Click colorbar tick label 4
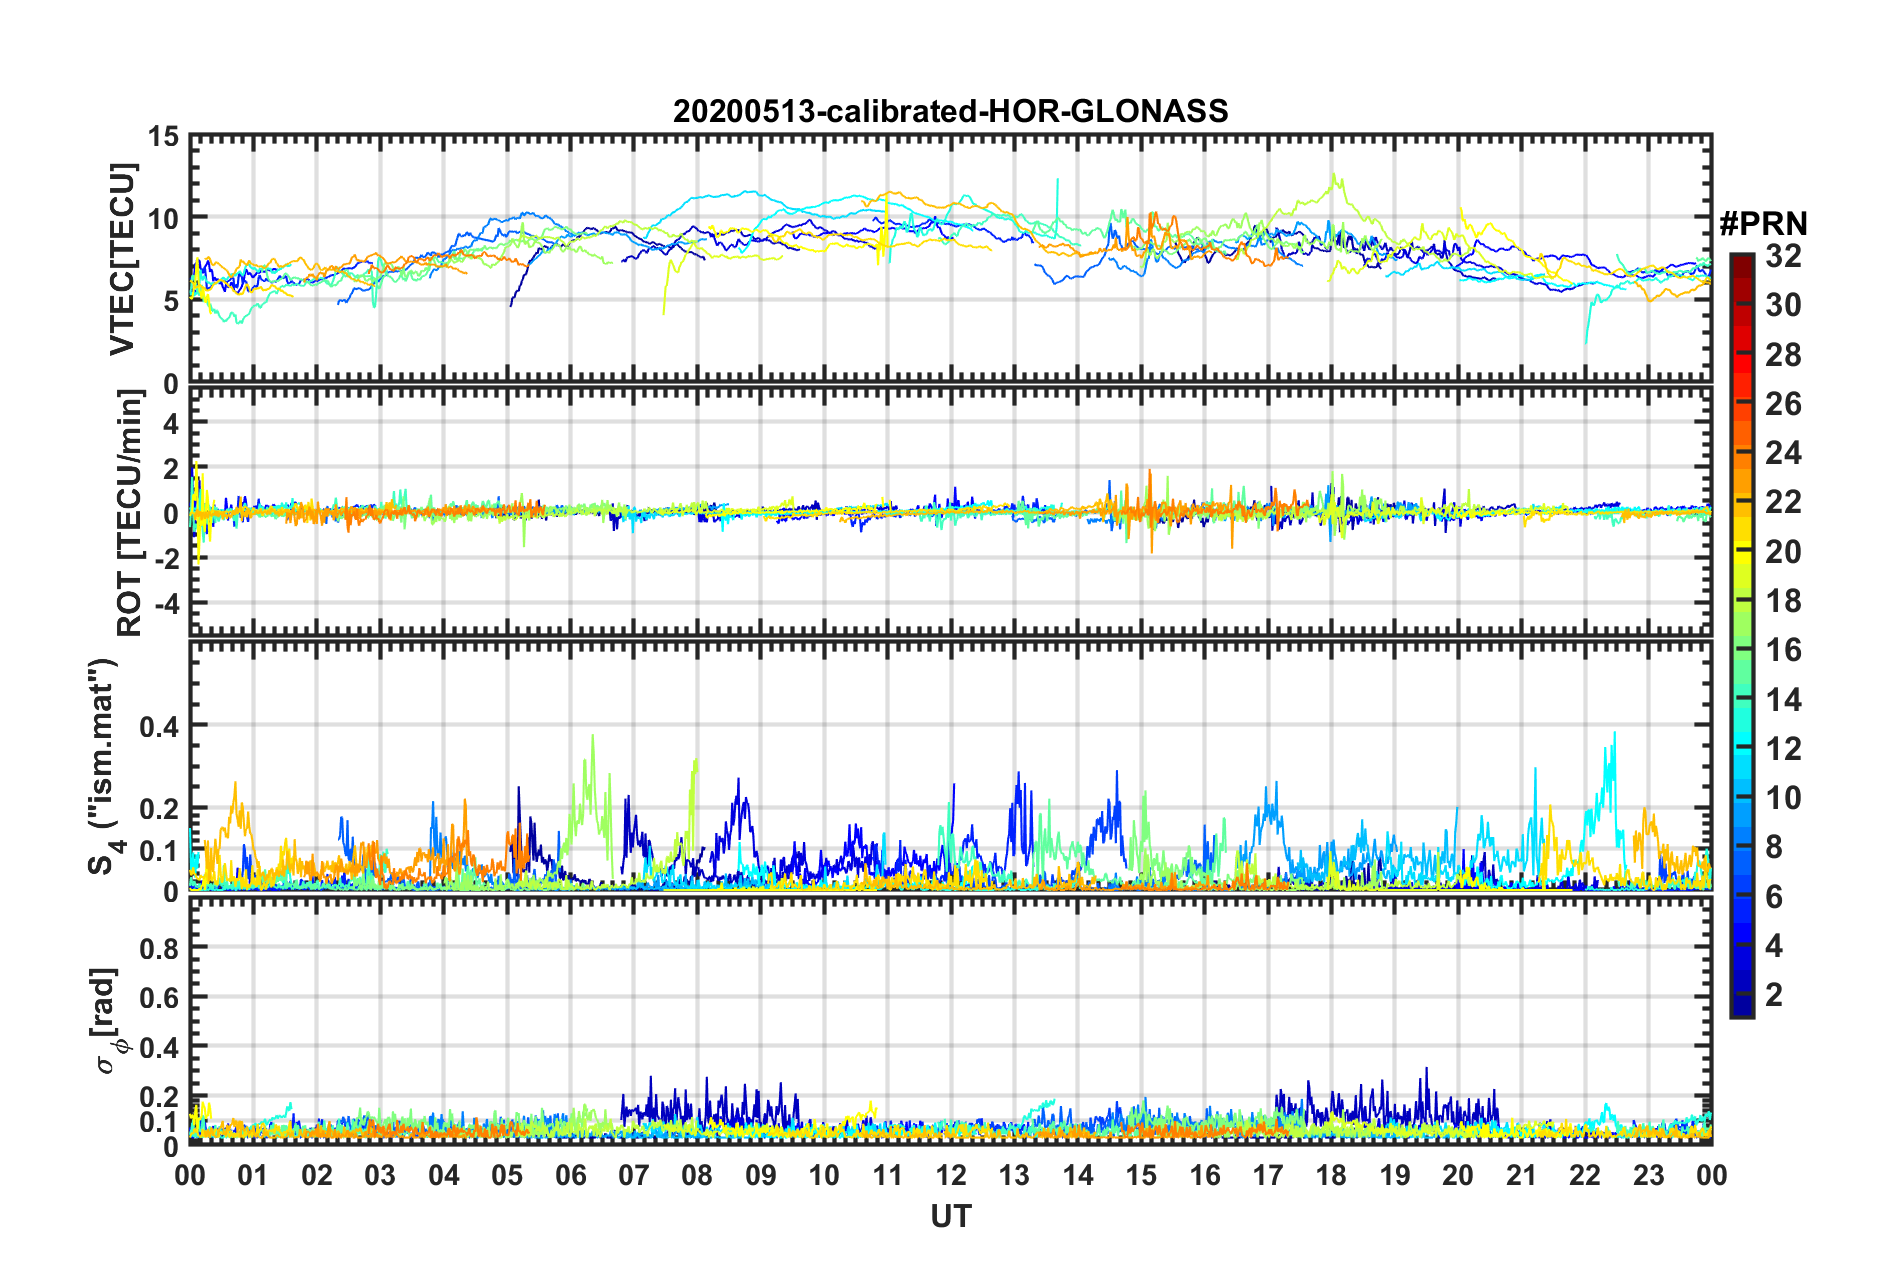The width and height of the screenshot is (1902, 1272). [x=1774, y=946]
